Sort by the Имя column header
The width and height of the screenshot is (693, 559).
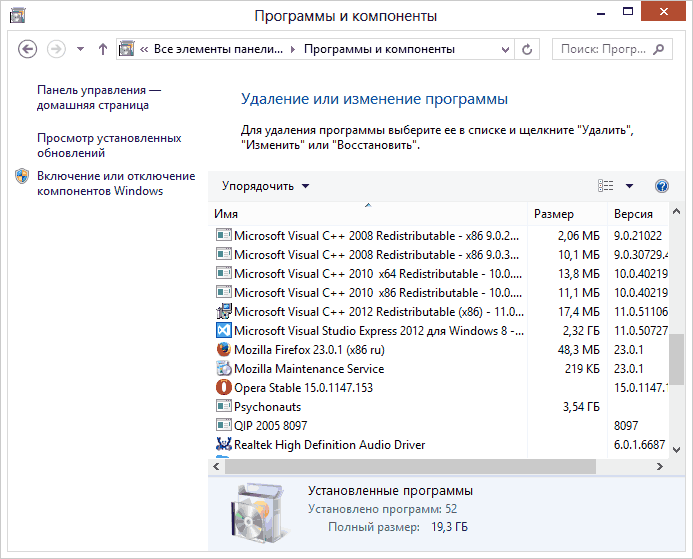click(368, 213)
